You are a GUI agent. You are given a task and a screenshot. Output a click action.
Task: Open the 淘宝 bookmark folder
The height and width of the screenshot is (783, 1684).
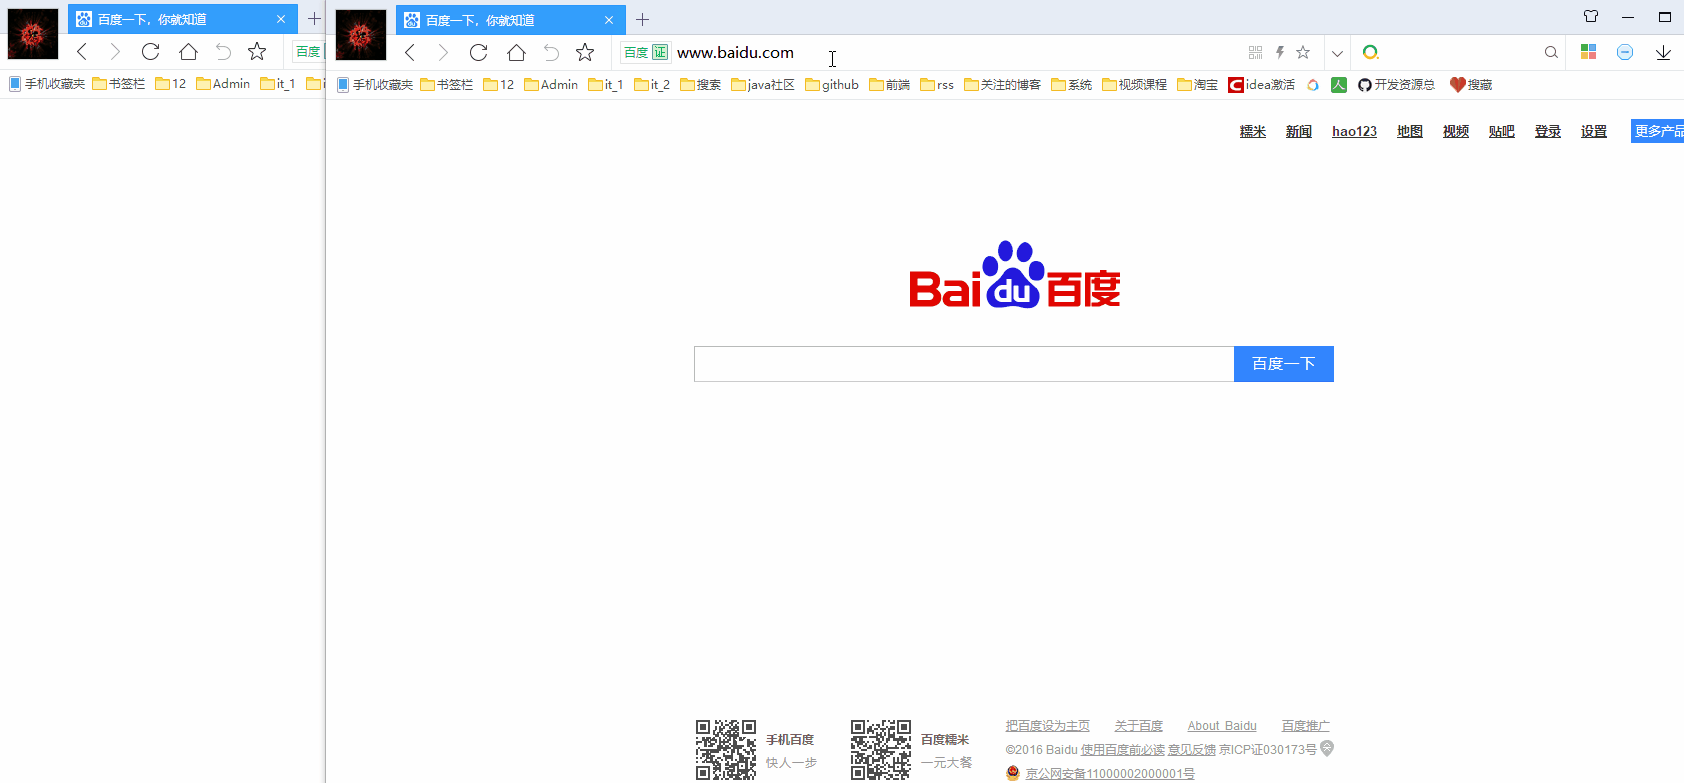[1198, 85]
